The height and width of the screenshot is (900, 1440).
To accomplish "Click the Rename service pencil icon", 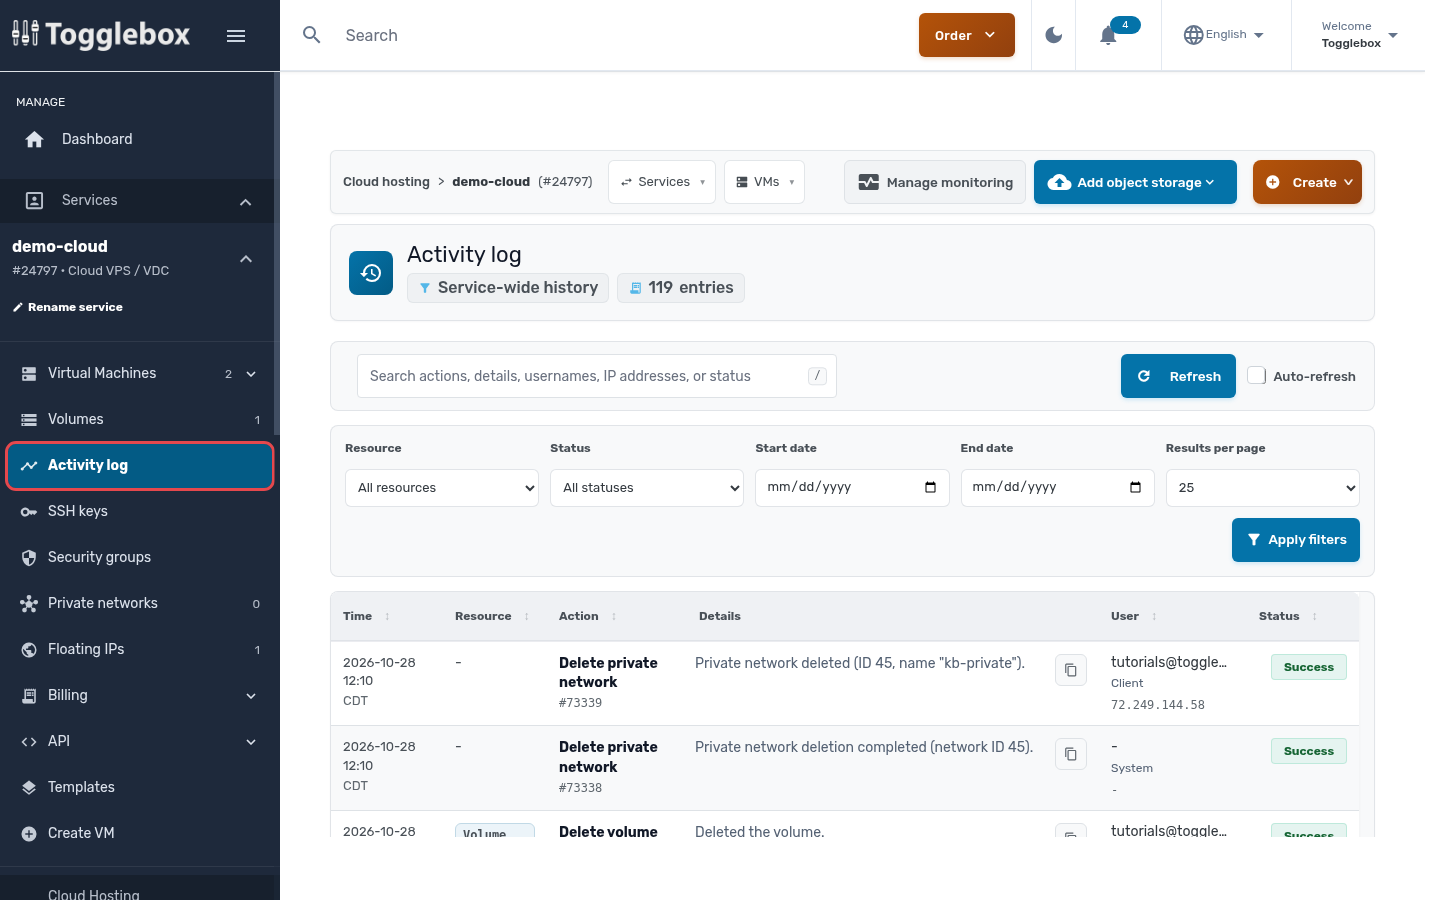I will 17,307.
